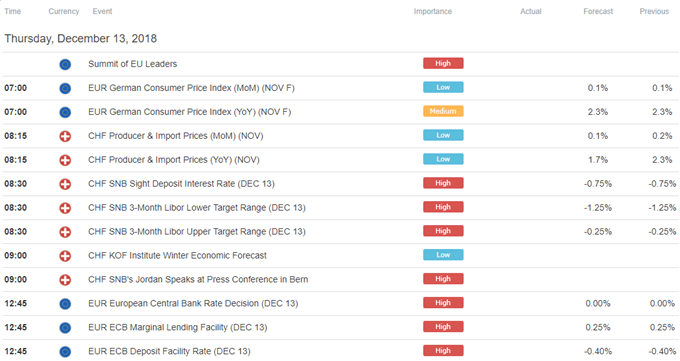Click Swiss flag for Libor Upper Target Range
This screenshot has width=680, height=361.
click(x=65, y=232)
